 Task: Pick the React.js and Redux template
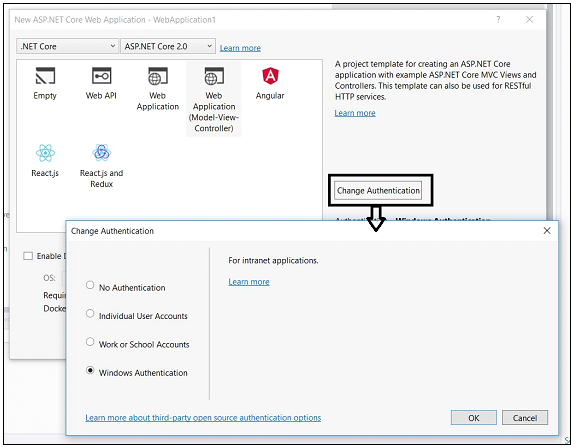click(102, 166)
